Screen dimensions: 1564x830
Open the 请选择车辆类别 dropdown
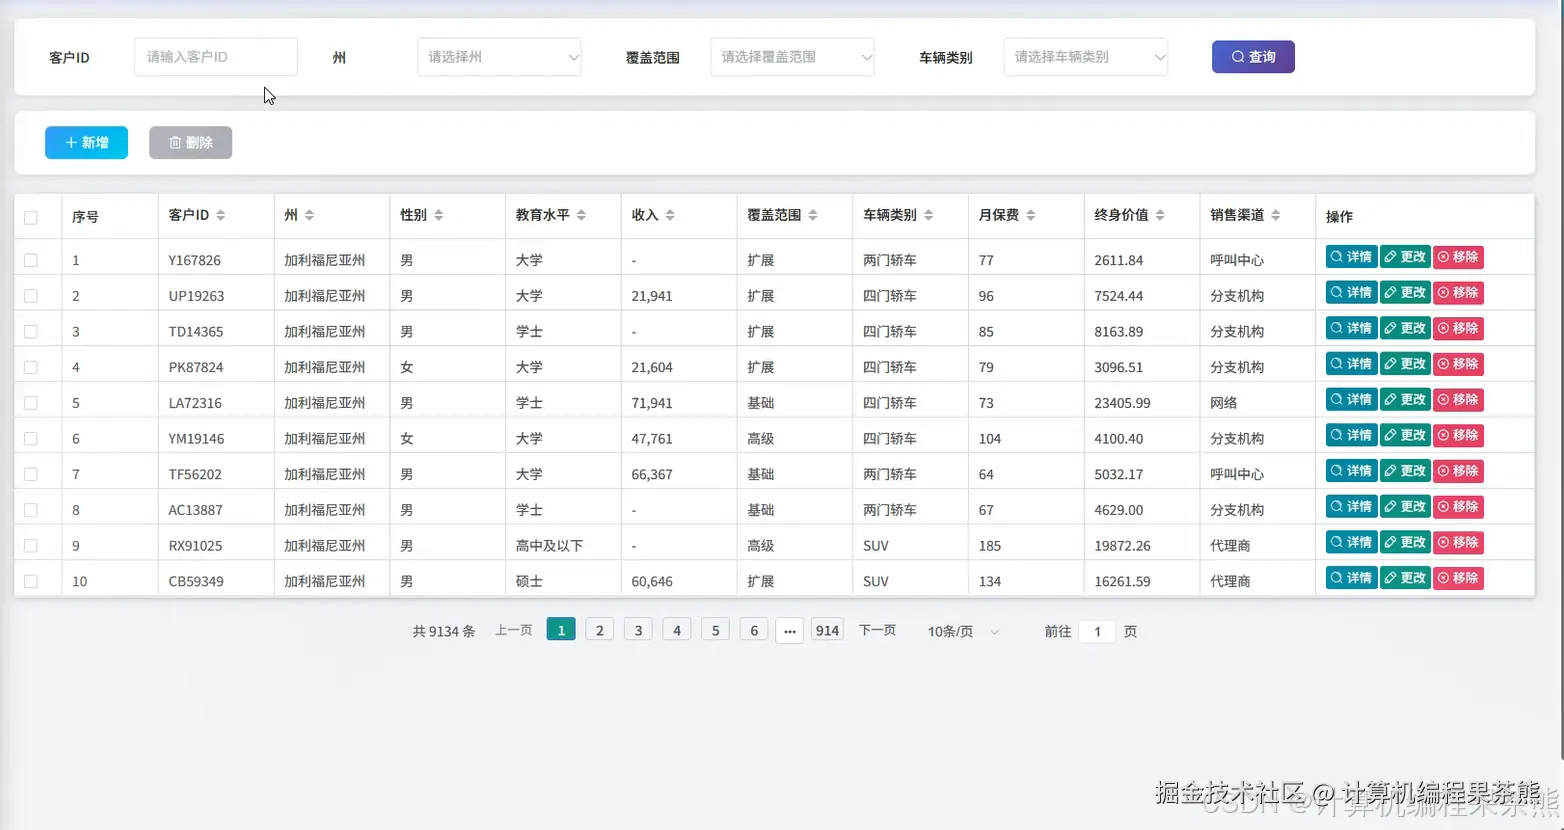pos(1085,57)
